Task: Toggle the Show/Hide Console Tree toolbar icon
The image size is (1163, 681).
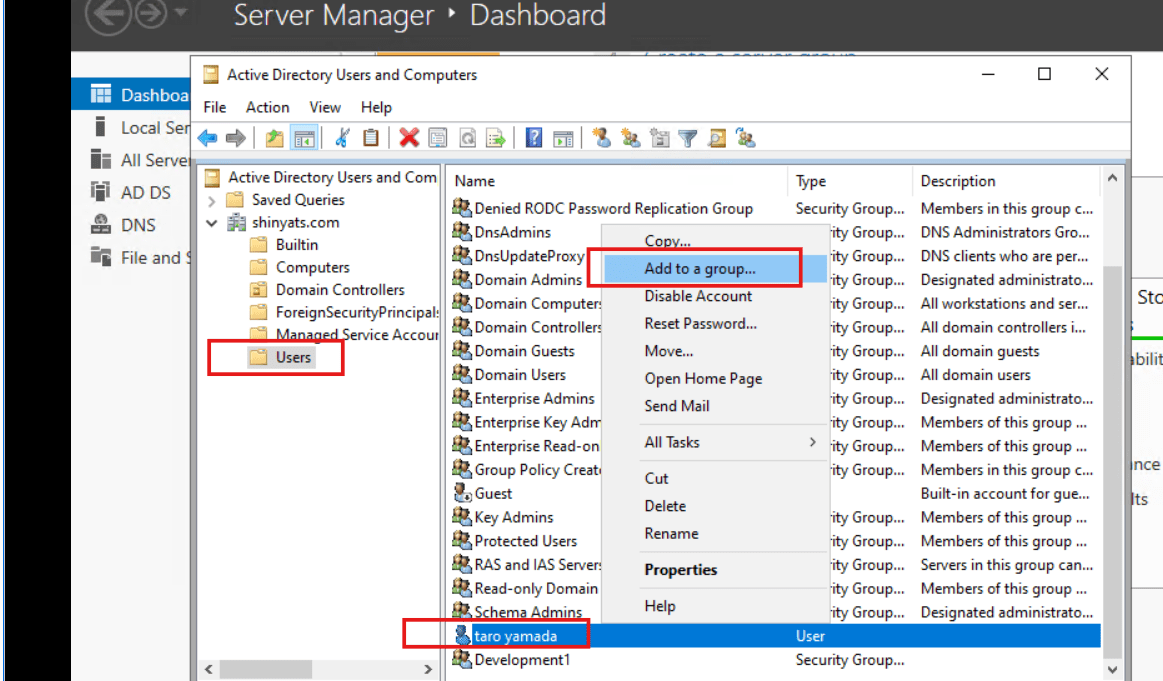Action: (304, 138)
